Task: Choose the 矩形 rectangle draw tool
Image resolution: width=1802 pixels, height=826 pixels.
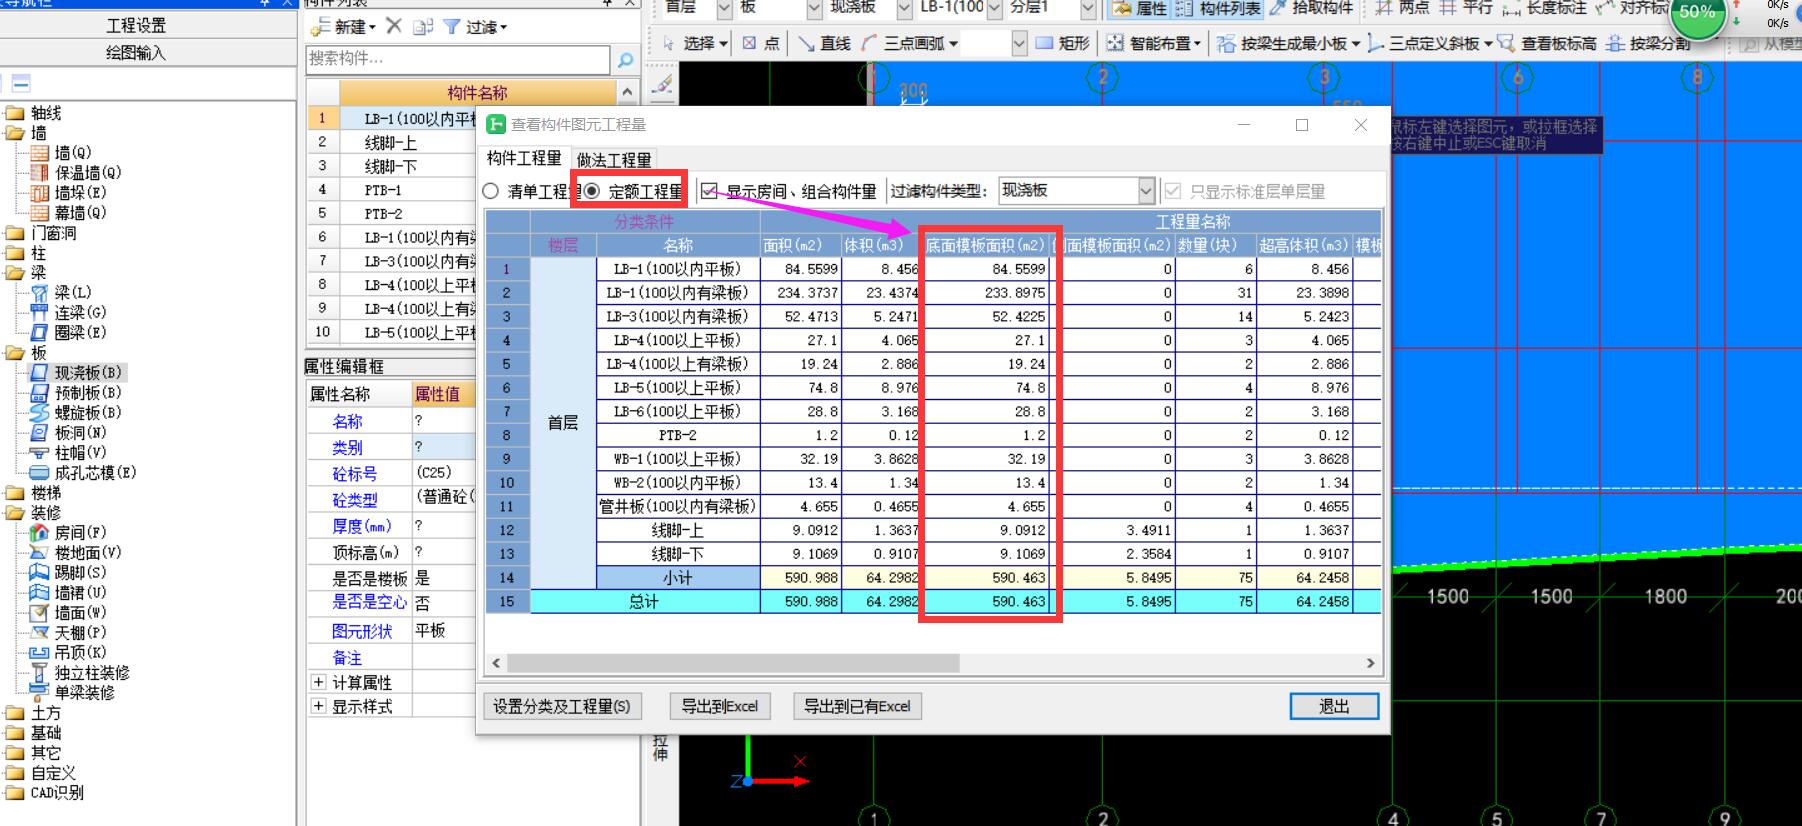Action: click(1062, 43)
